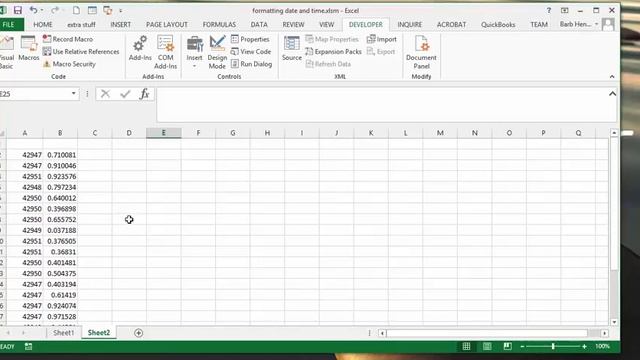Open the Add-Ins manager
Screen dimensions: 640x360
[x=140, y=49]
